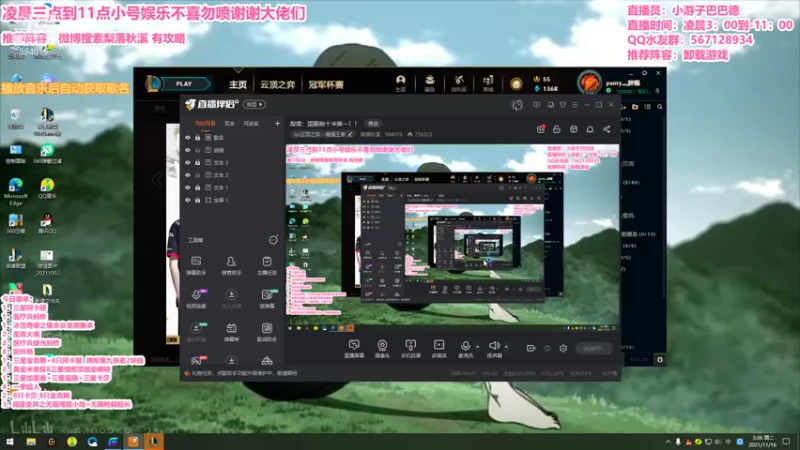Image resolution: width=800 pixels, height=450 pixels.
Task: Toggle visibility of 文本 2 source
Action: pos(188,175)
